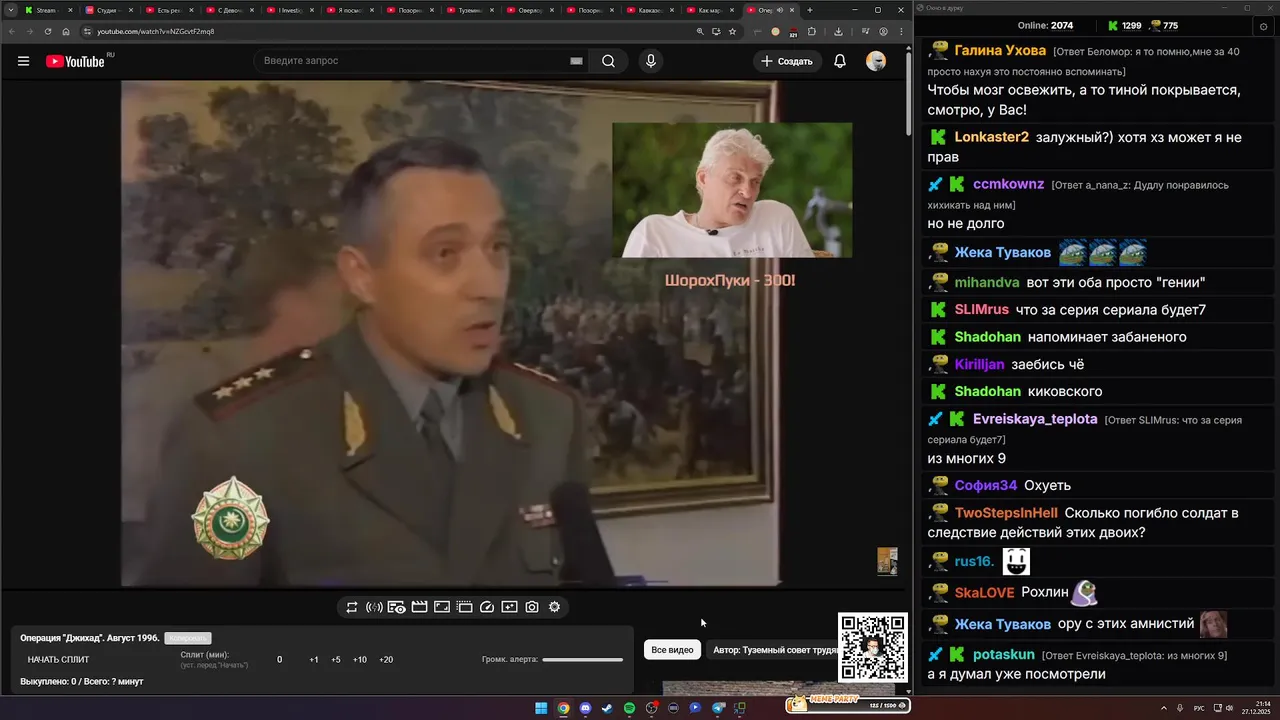Open Spotify from the taskbar

pos(629,708)
